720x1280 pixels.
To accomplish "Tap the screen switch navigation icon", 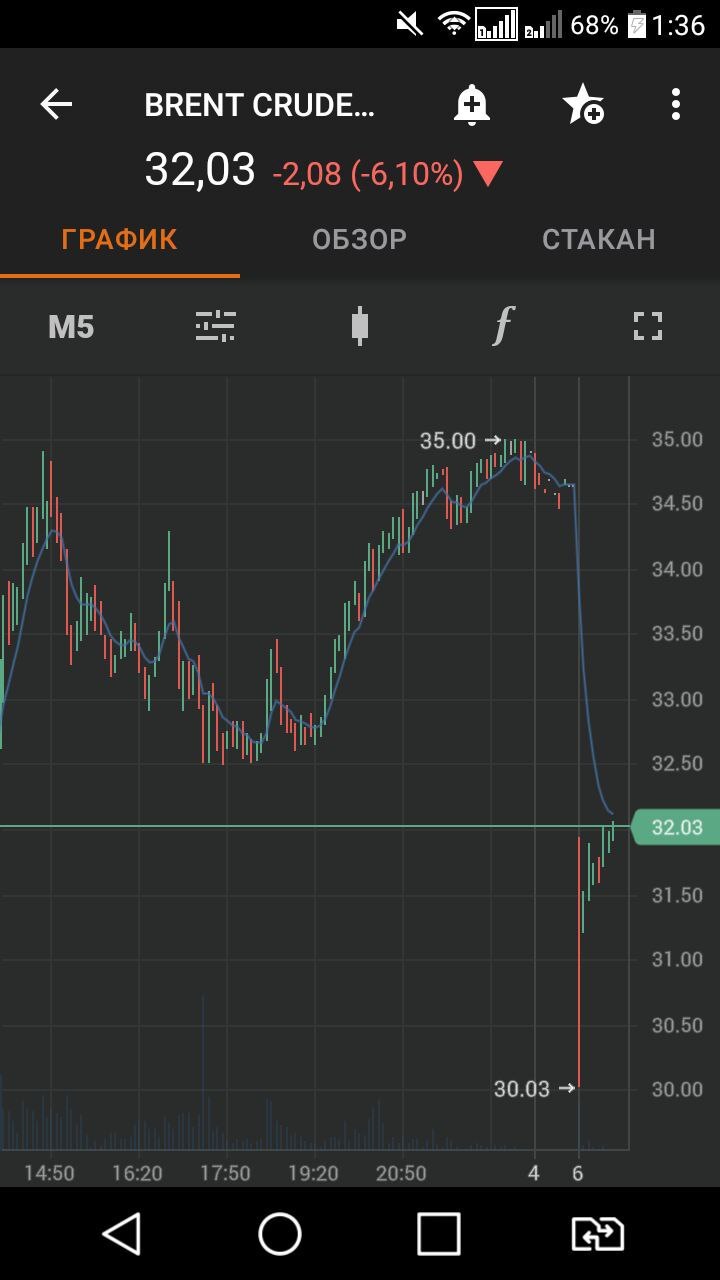I will 597,1234.
